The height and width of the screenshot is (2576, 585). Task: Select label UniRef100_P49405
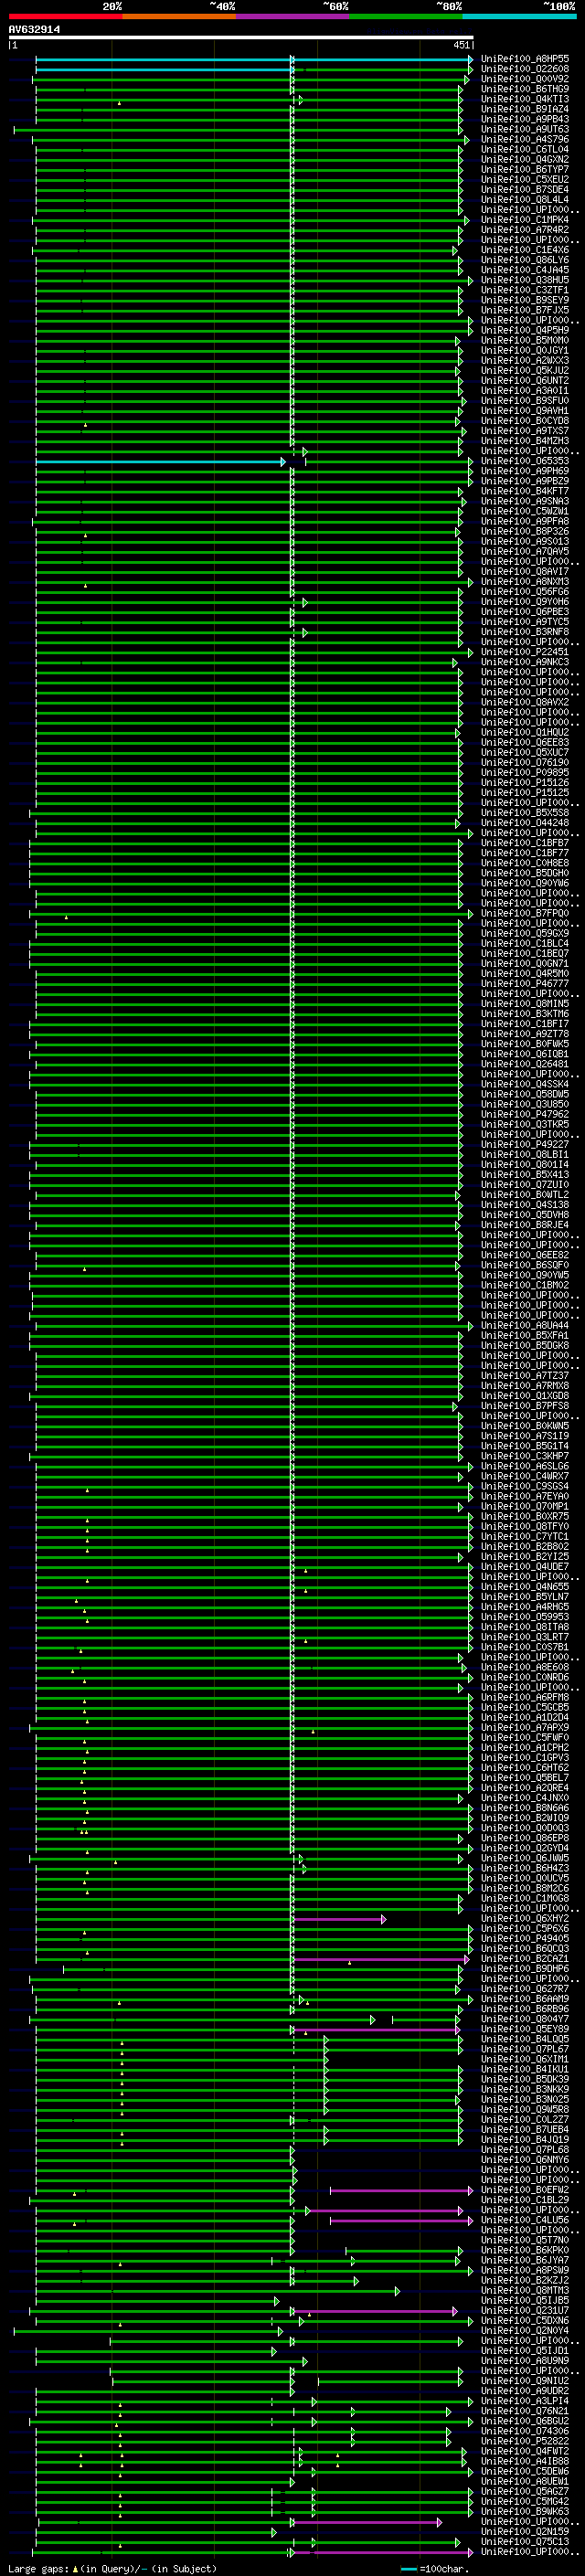(525, 1938)
